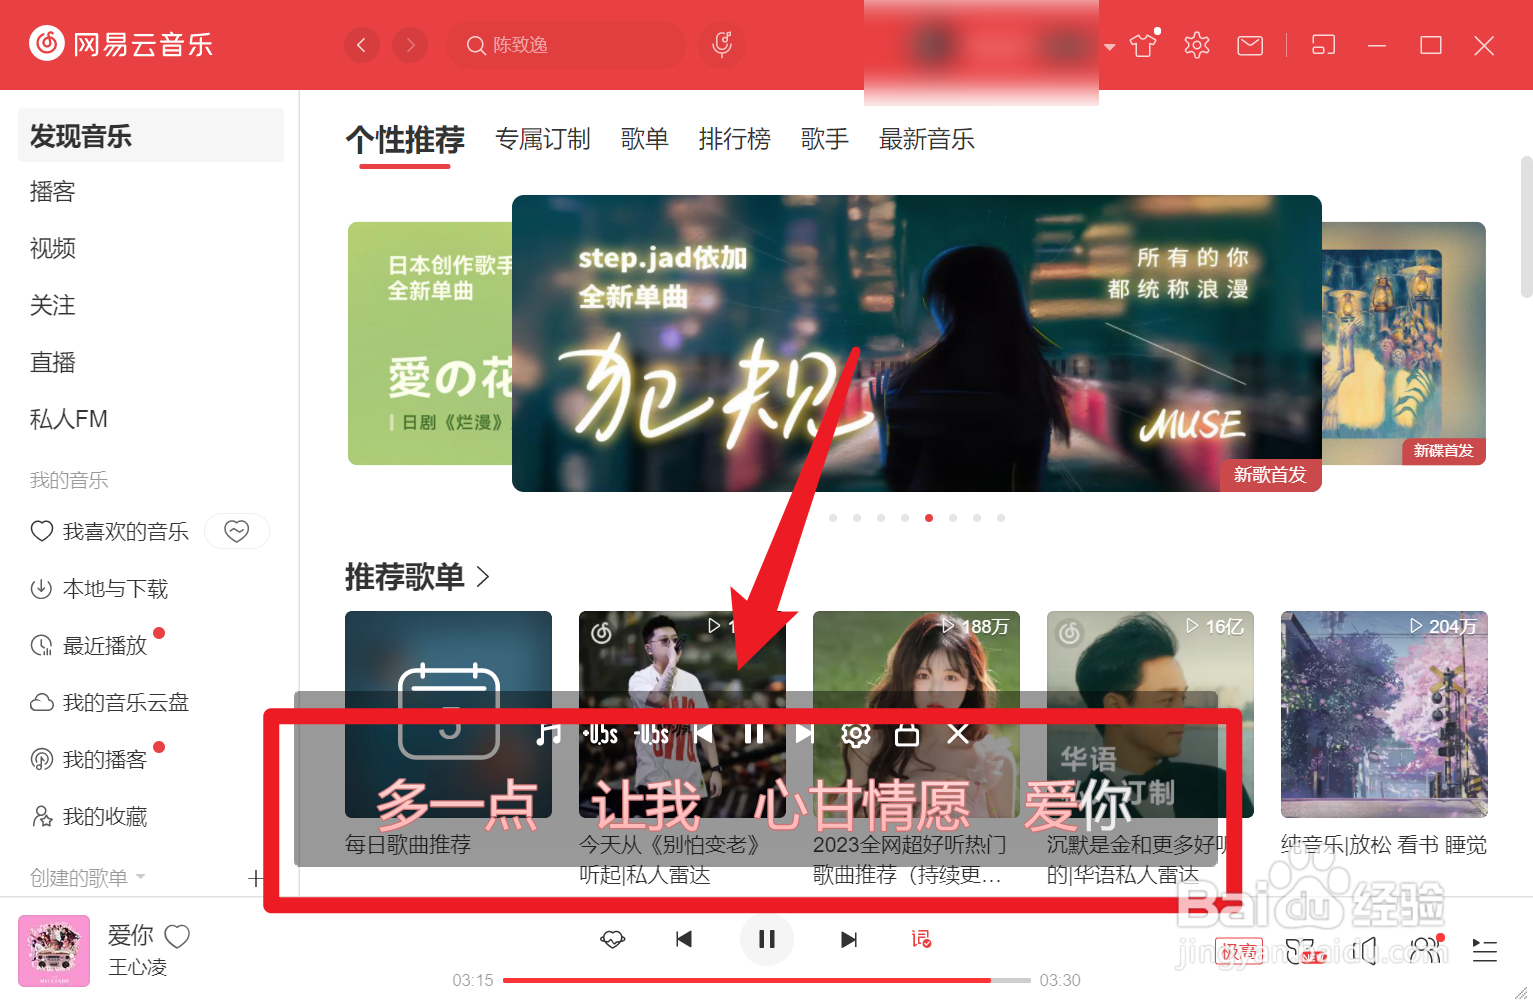Screen dimensions: 1533x1005
Task: Click the search box showing 陈致逸
Action: pos(566,45)
